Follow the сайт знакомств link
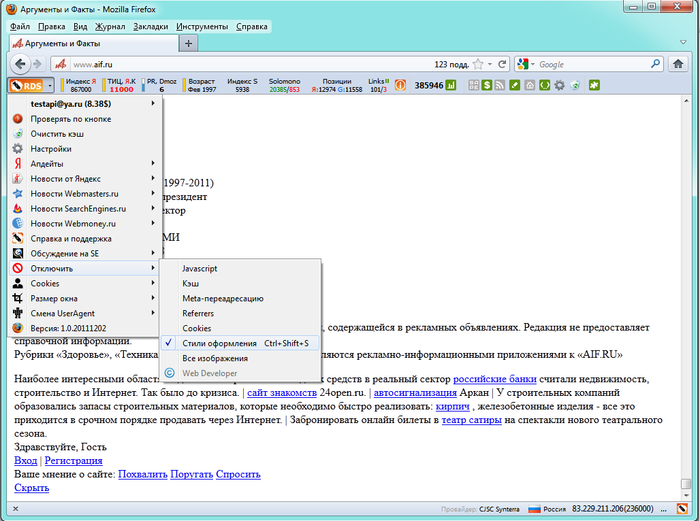The height and width of the screenshot is (521, 700). [282, 393]
